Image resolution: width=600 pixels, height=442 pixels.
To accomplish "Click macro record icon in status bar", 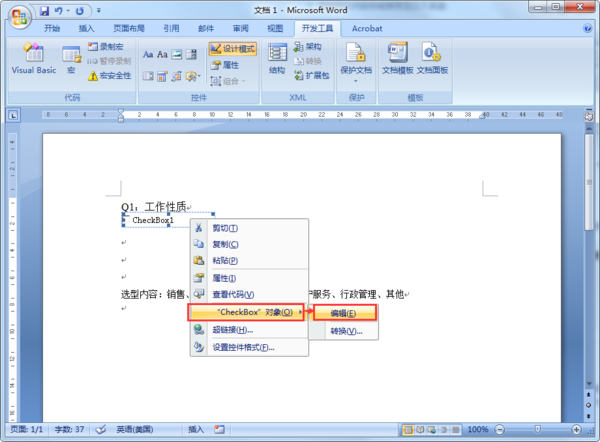I will [x=219, y=429].
